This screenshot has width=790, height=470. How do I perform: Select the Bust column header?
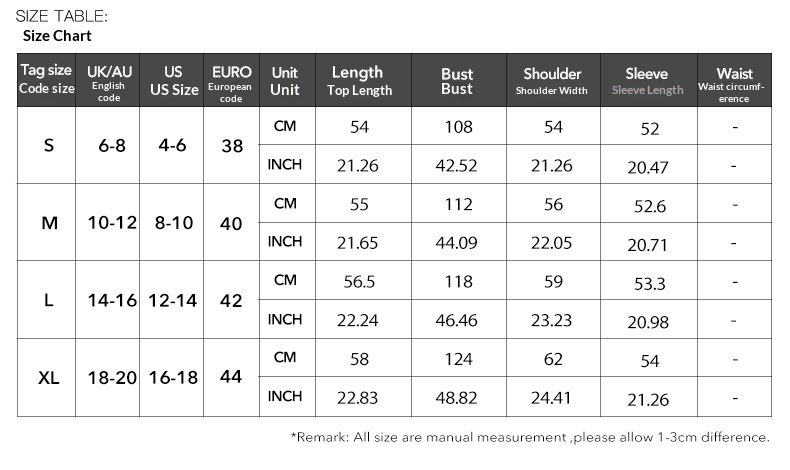coord(457,80)
